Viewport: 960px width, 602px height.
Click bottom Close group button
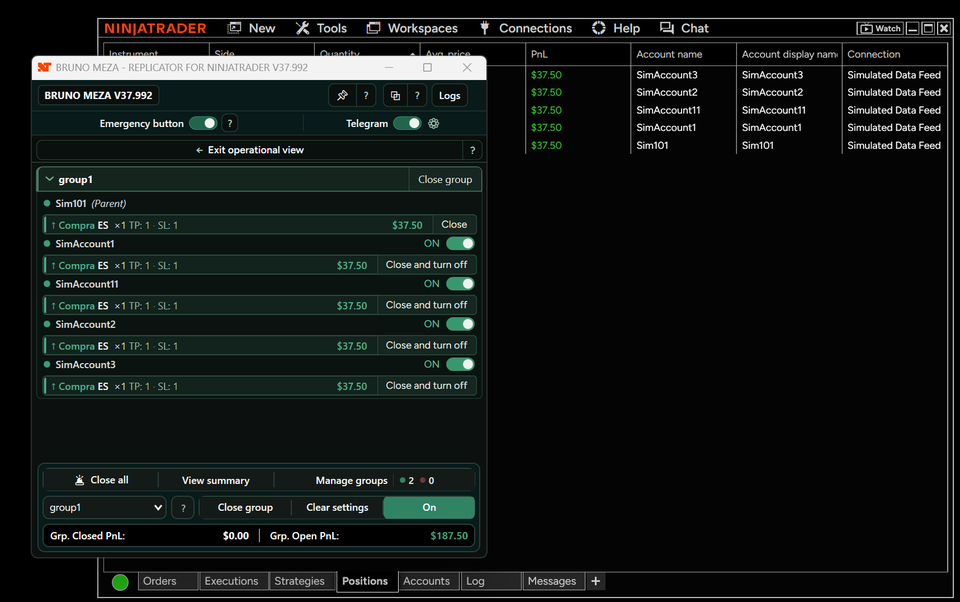point(245,508)
